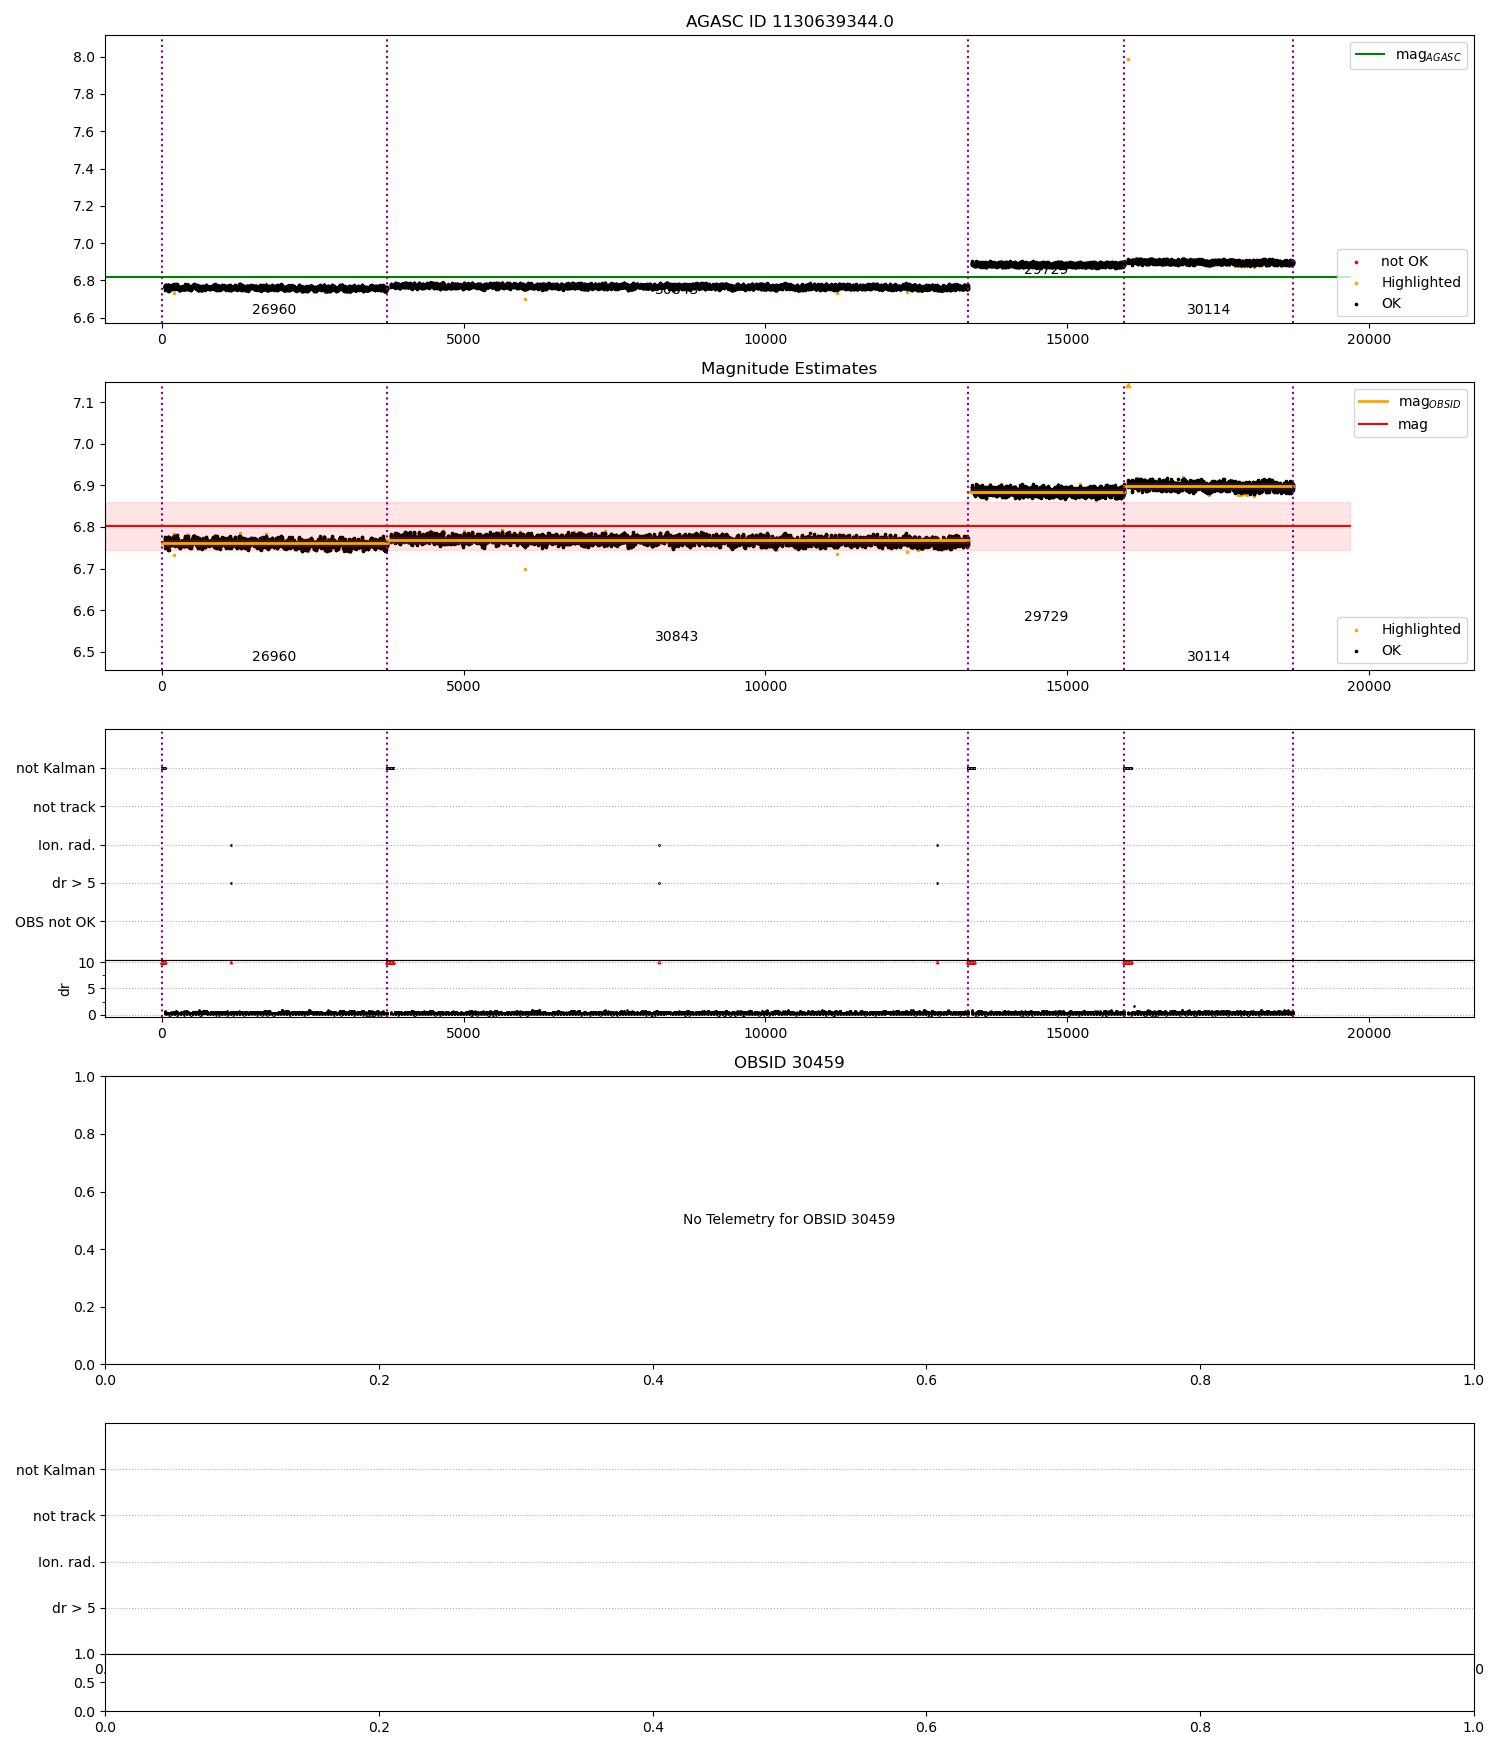Click the 'OBSID 30459' plot title
This screenshot has width=1500, height=1750.
pos(789,1062)
